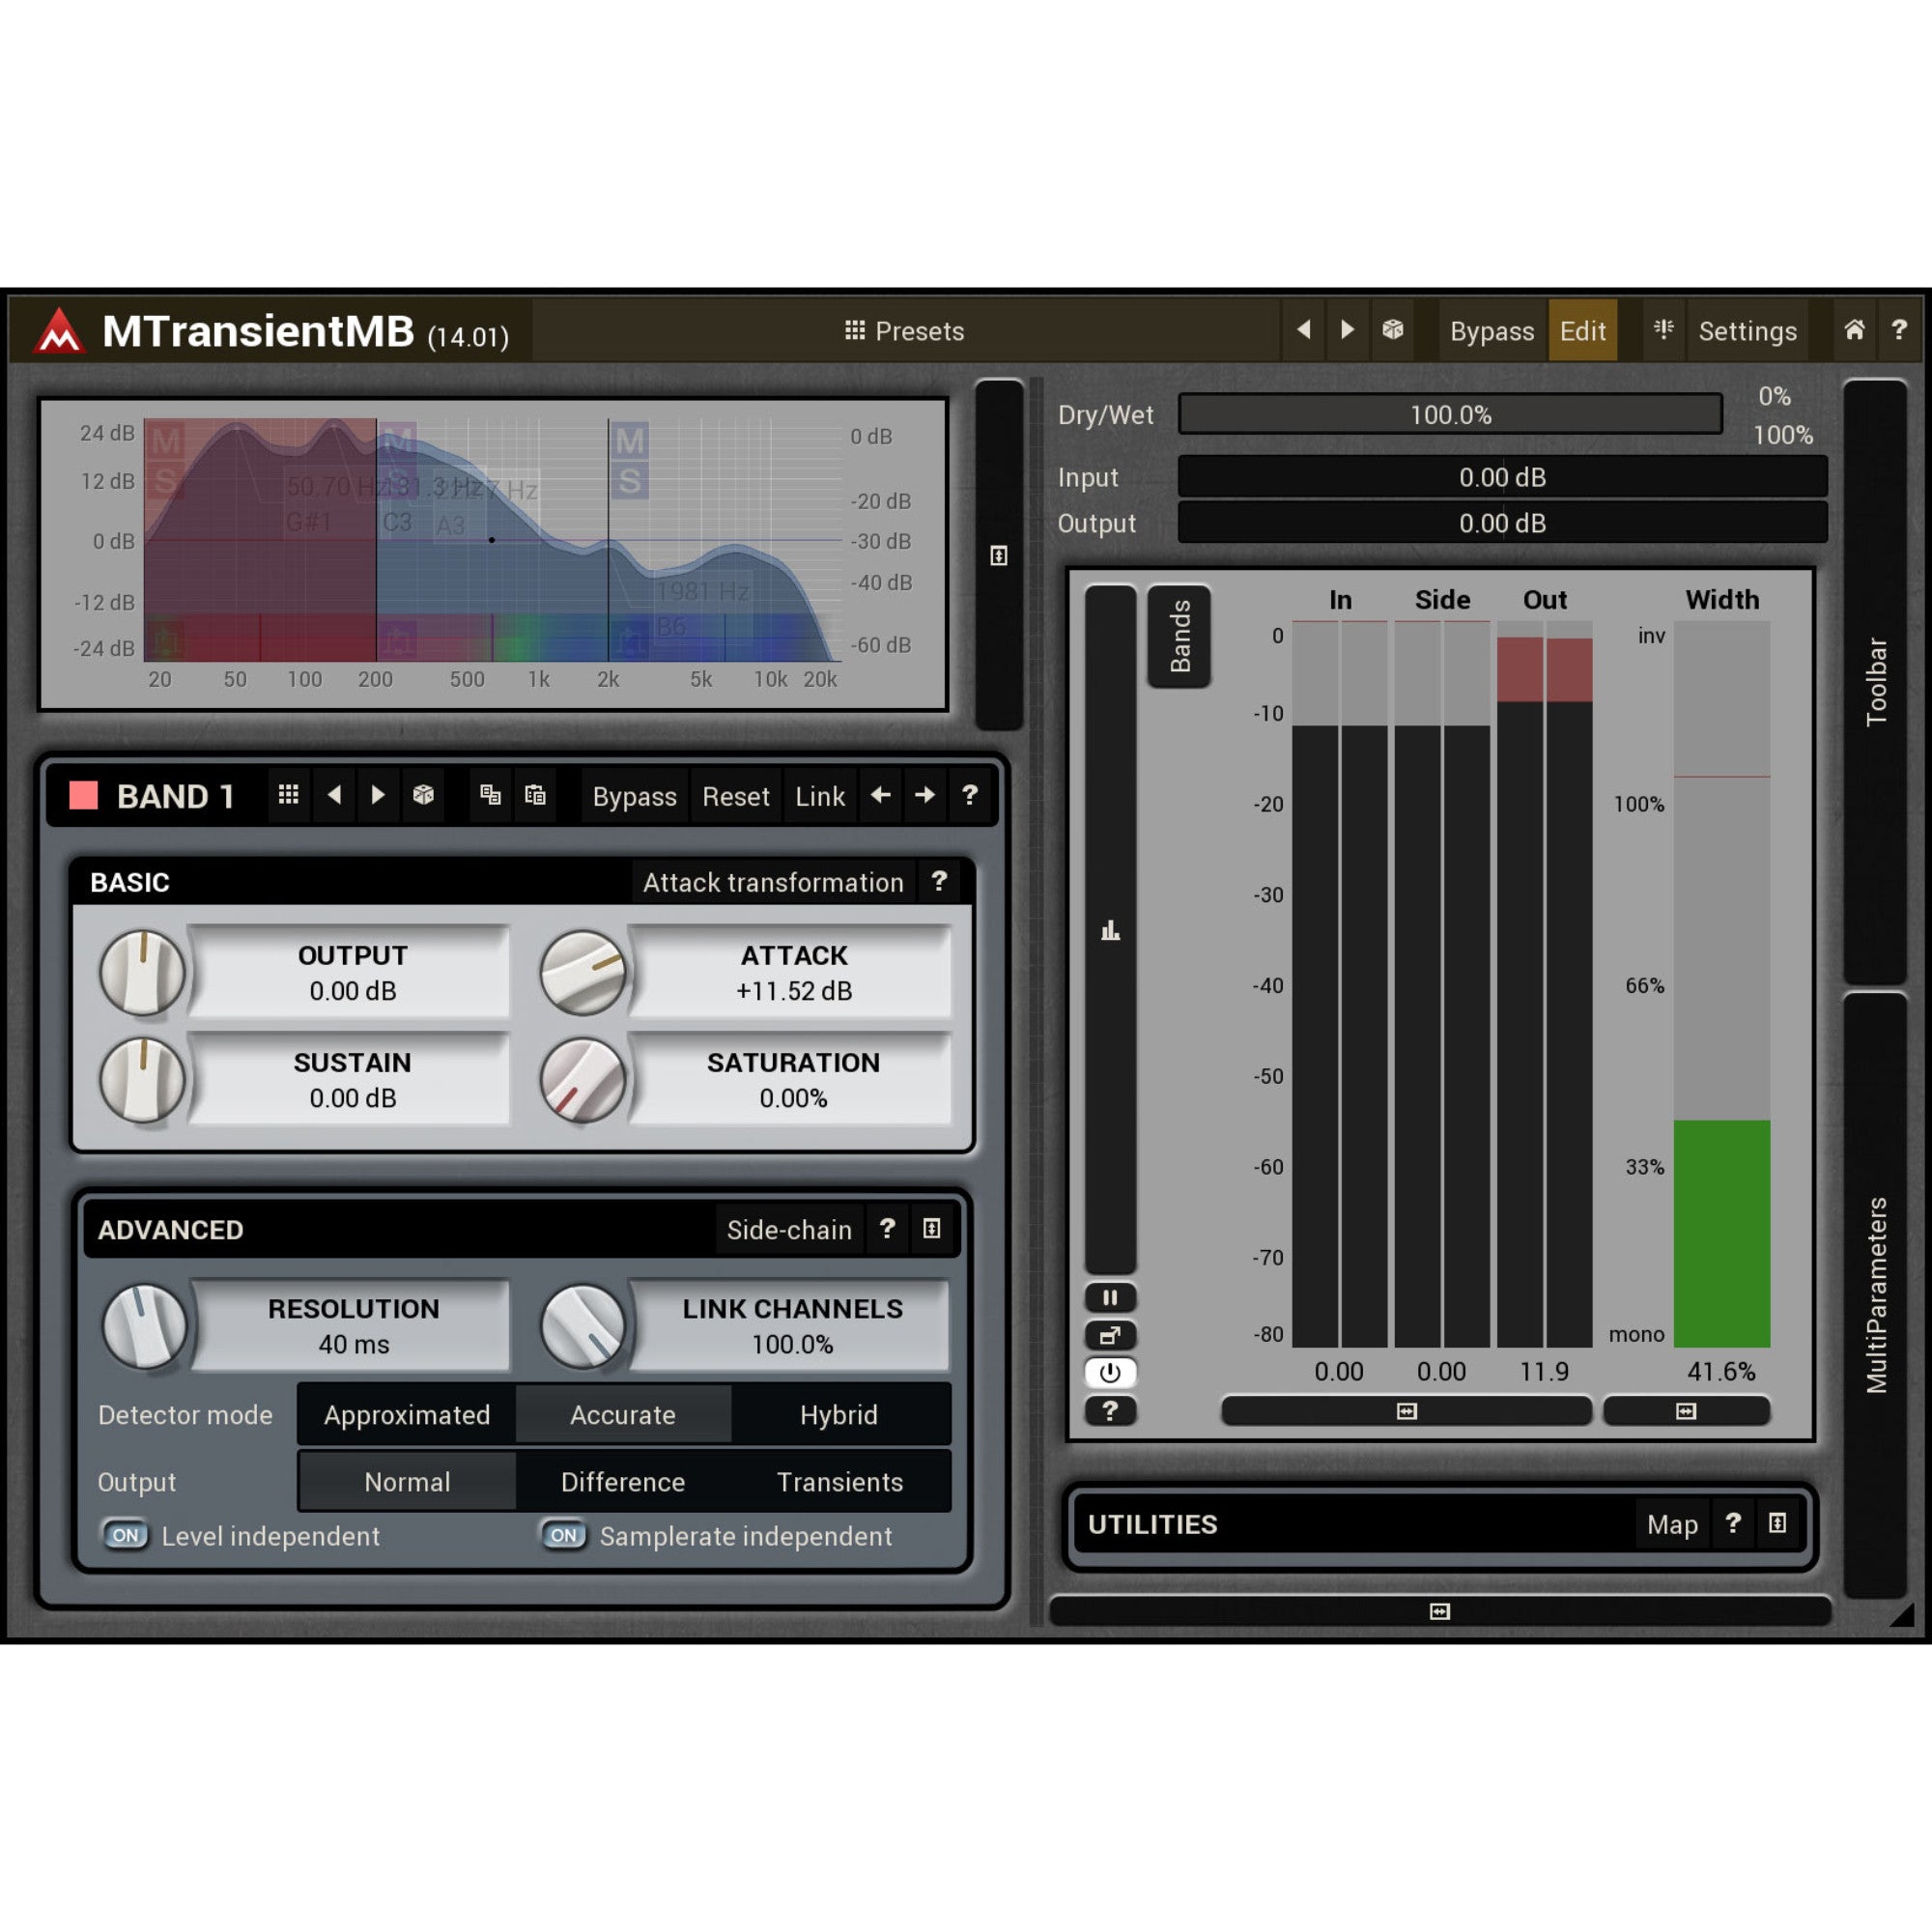Click the channel mode icon beside Settings

[1664, 330]
